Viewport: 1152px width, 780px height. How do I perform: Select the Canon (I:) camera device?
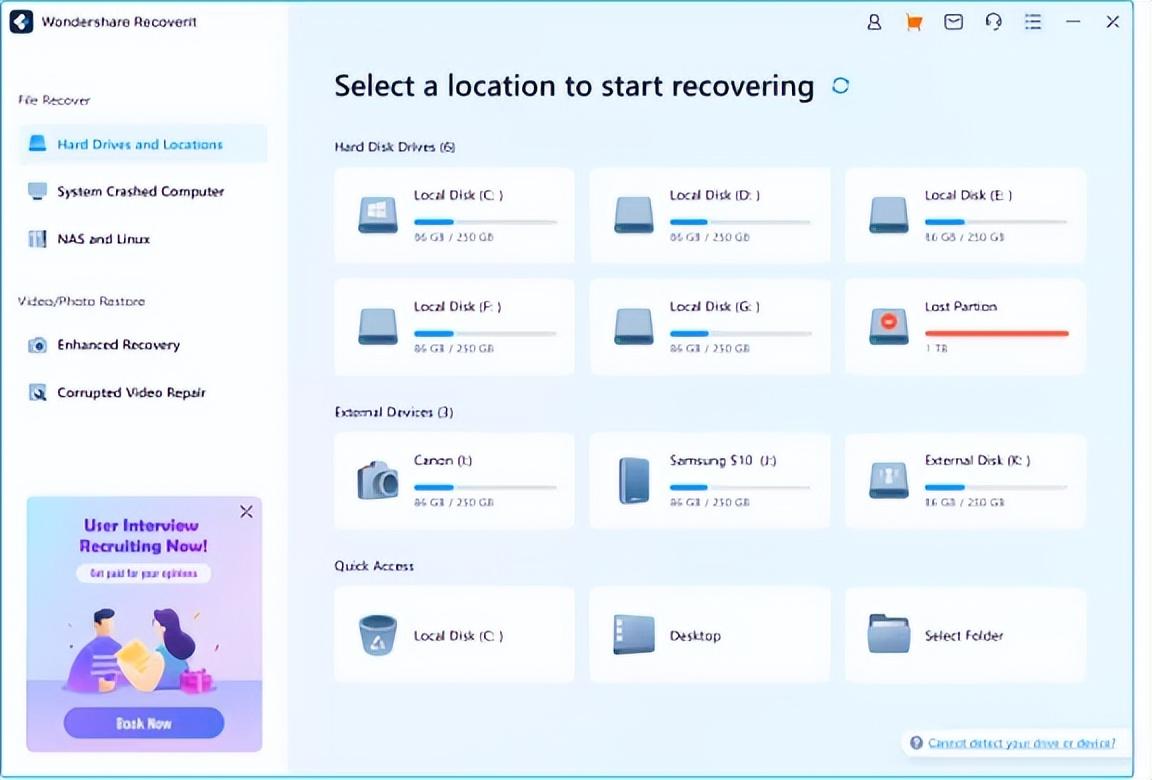click(x=454, y=480)
